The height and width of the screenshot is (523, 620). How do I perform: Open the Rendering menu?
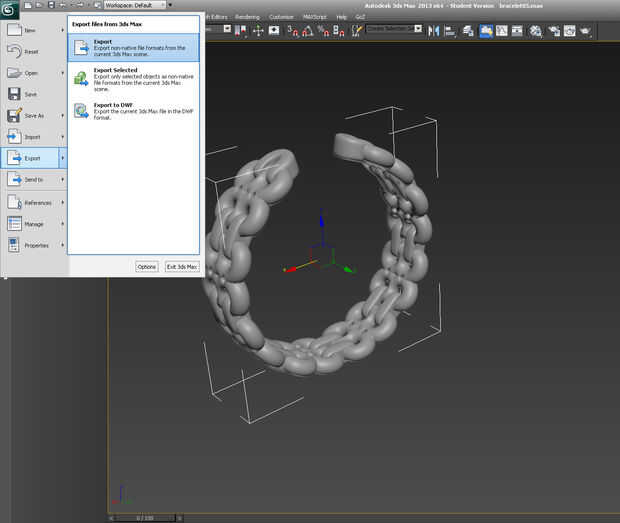coord(247,17)
